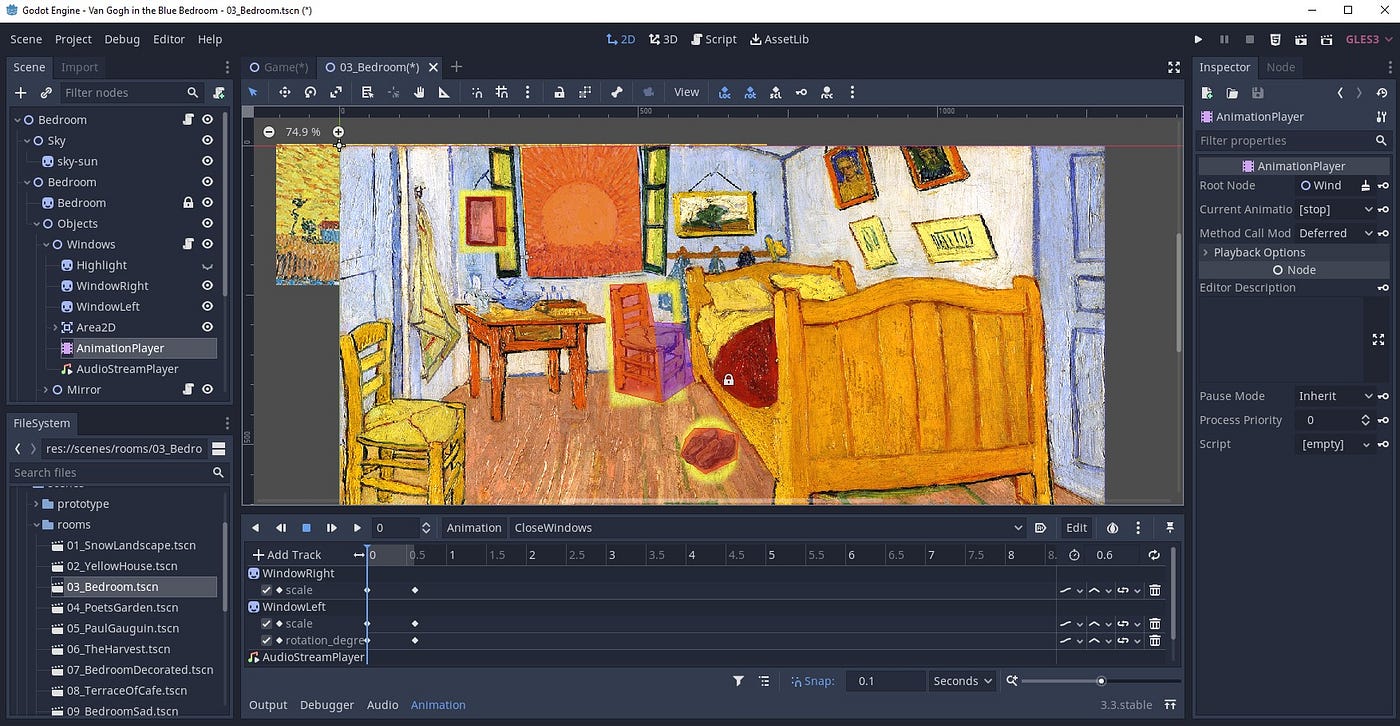Toggle the loc key-insertion button
The height and width of the screenshot is (726, 1400).
725,92
